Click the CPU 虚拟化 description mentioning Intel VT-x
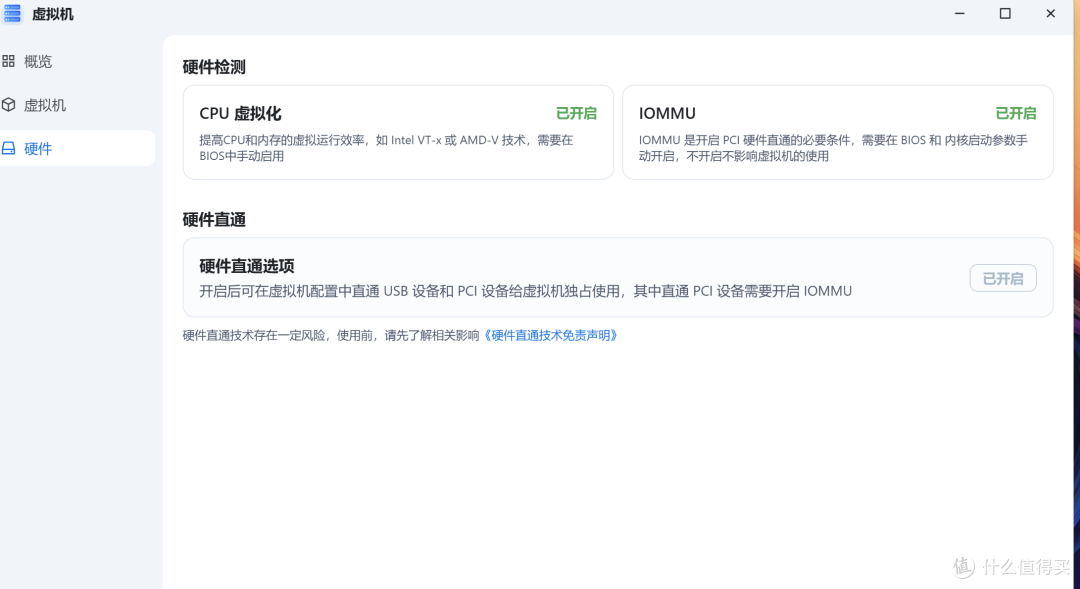Viewport: 1080px width, 589px height. point(386,148)
